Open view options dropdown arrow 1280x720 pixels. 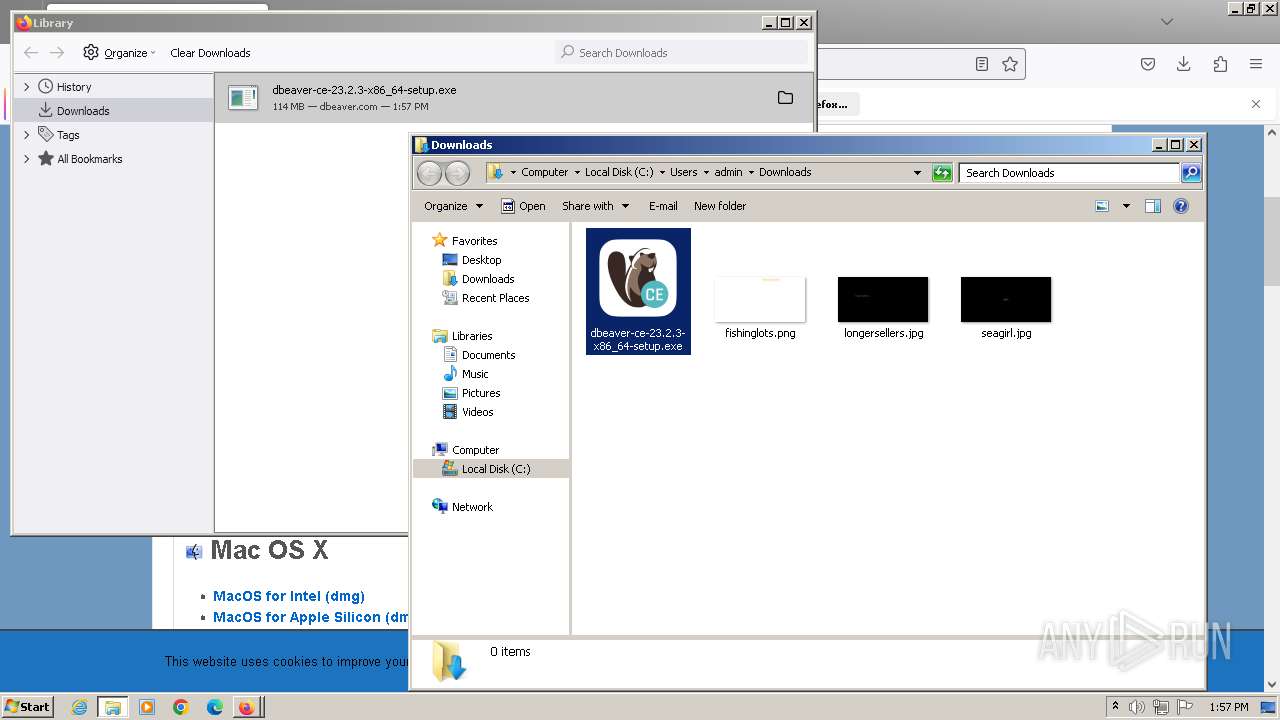[1126, 206]
